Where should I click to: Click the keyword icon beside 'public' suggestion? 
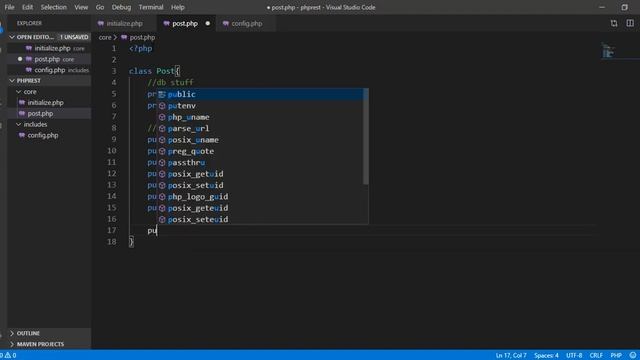tap(162, 95)
